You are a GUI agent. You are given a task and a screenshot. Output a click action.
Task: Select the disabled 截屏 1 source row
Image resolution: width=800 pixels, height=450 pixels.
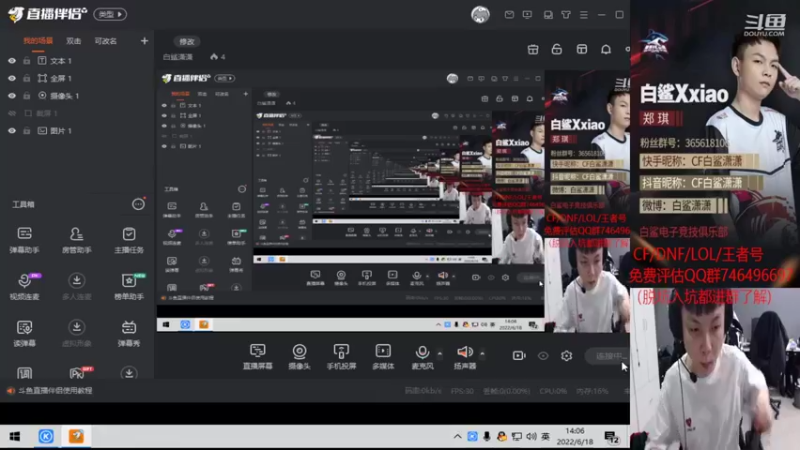77,113
